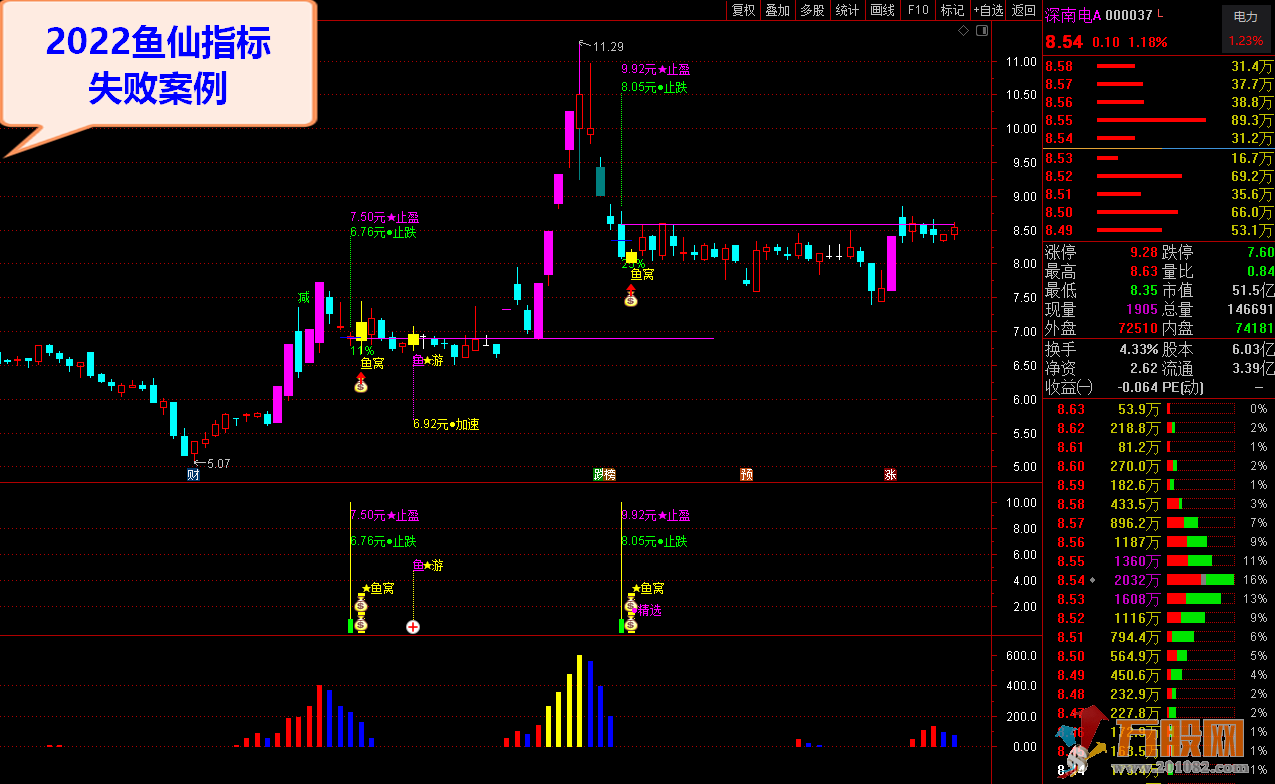Click the diamond icon above the chart
The image size is (1275, 784).
963,31
